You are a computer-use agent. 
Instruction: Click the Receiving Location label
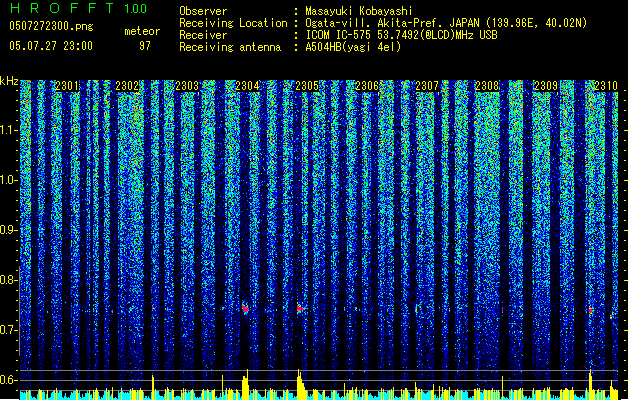pyautogui.click(x=233, y=23)
